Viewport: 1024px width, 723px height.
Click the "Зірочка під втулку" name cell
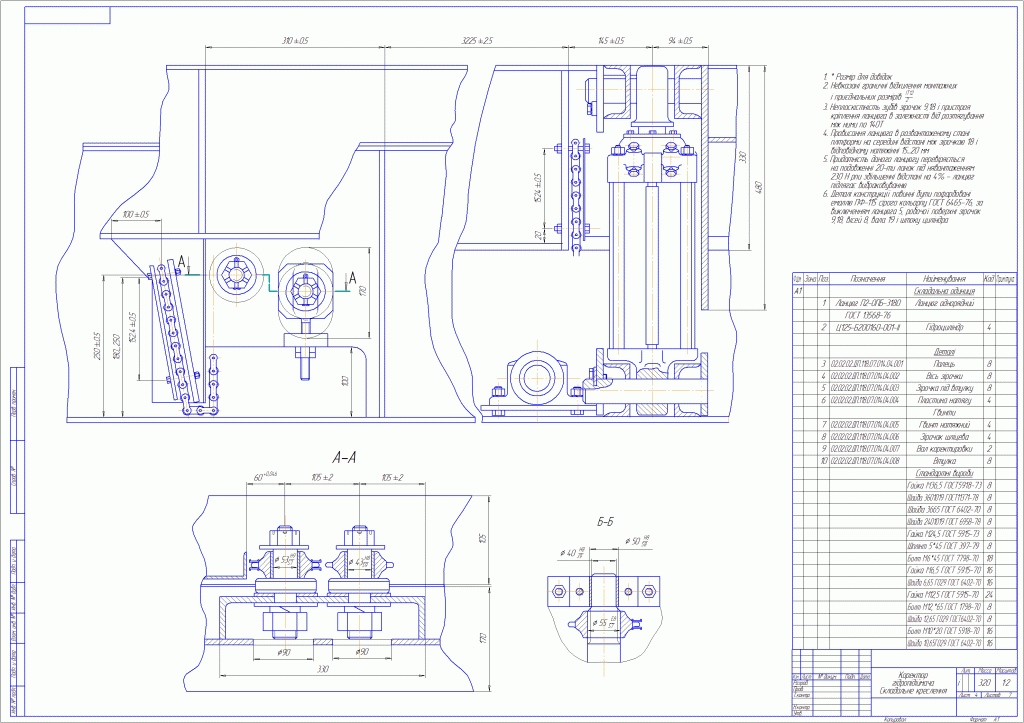(944, 388)
